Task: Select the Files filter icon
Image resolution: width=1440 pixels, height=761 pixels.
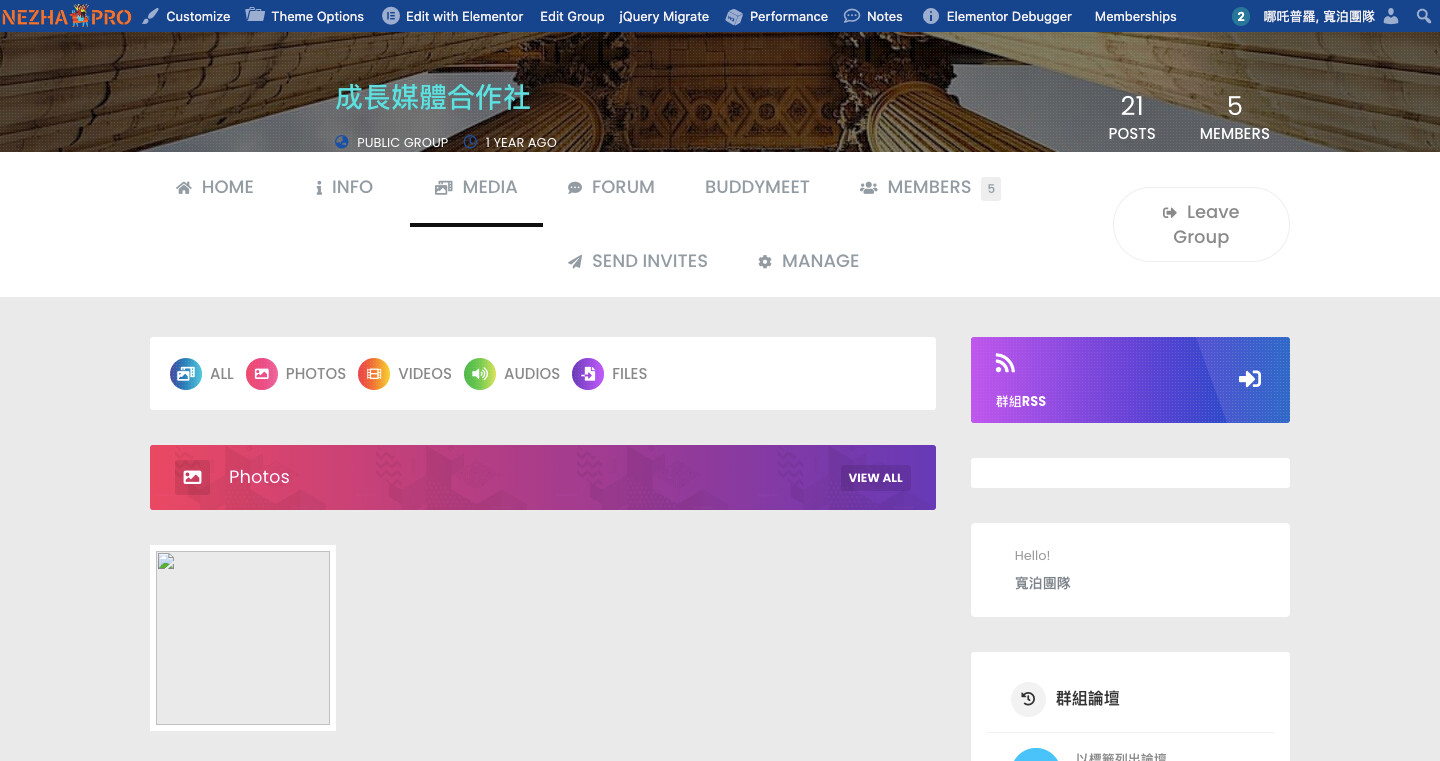Action: tap(588, 374)
